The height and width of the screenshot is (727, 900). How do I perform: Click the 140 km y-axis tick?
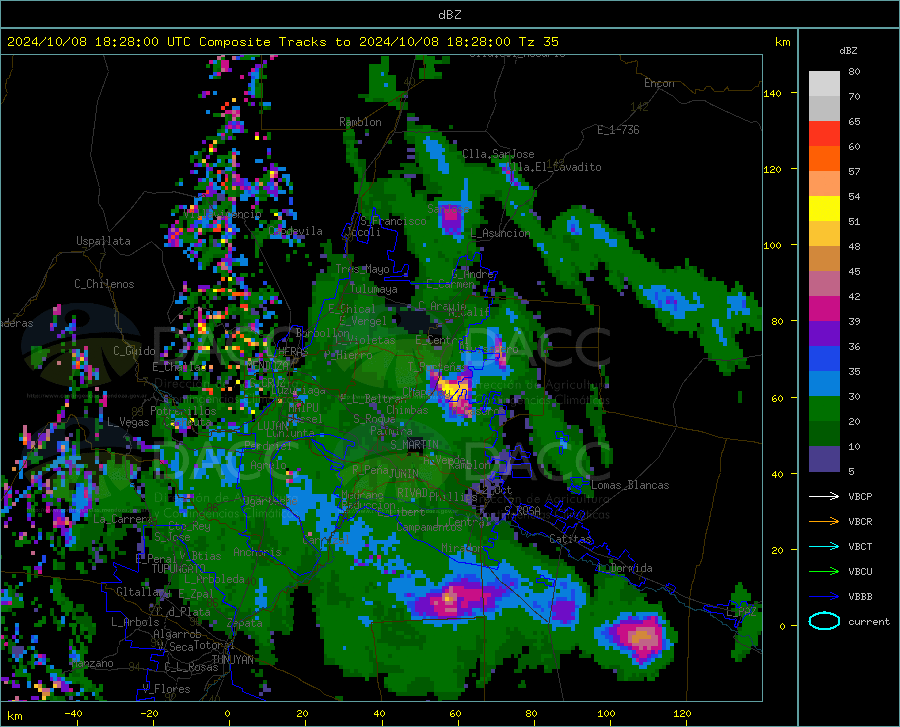pyautogui.click(x=772, y=93)
